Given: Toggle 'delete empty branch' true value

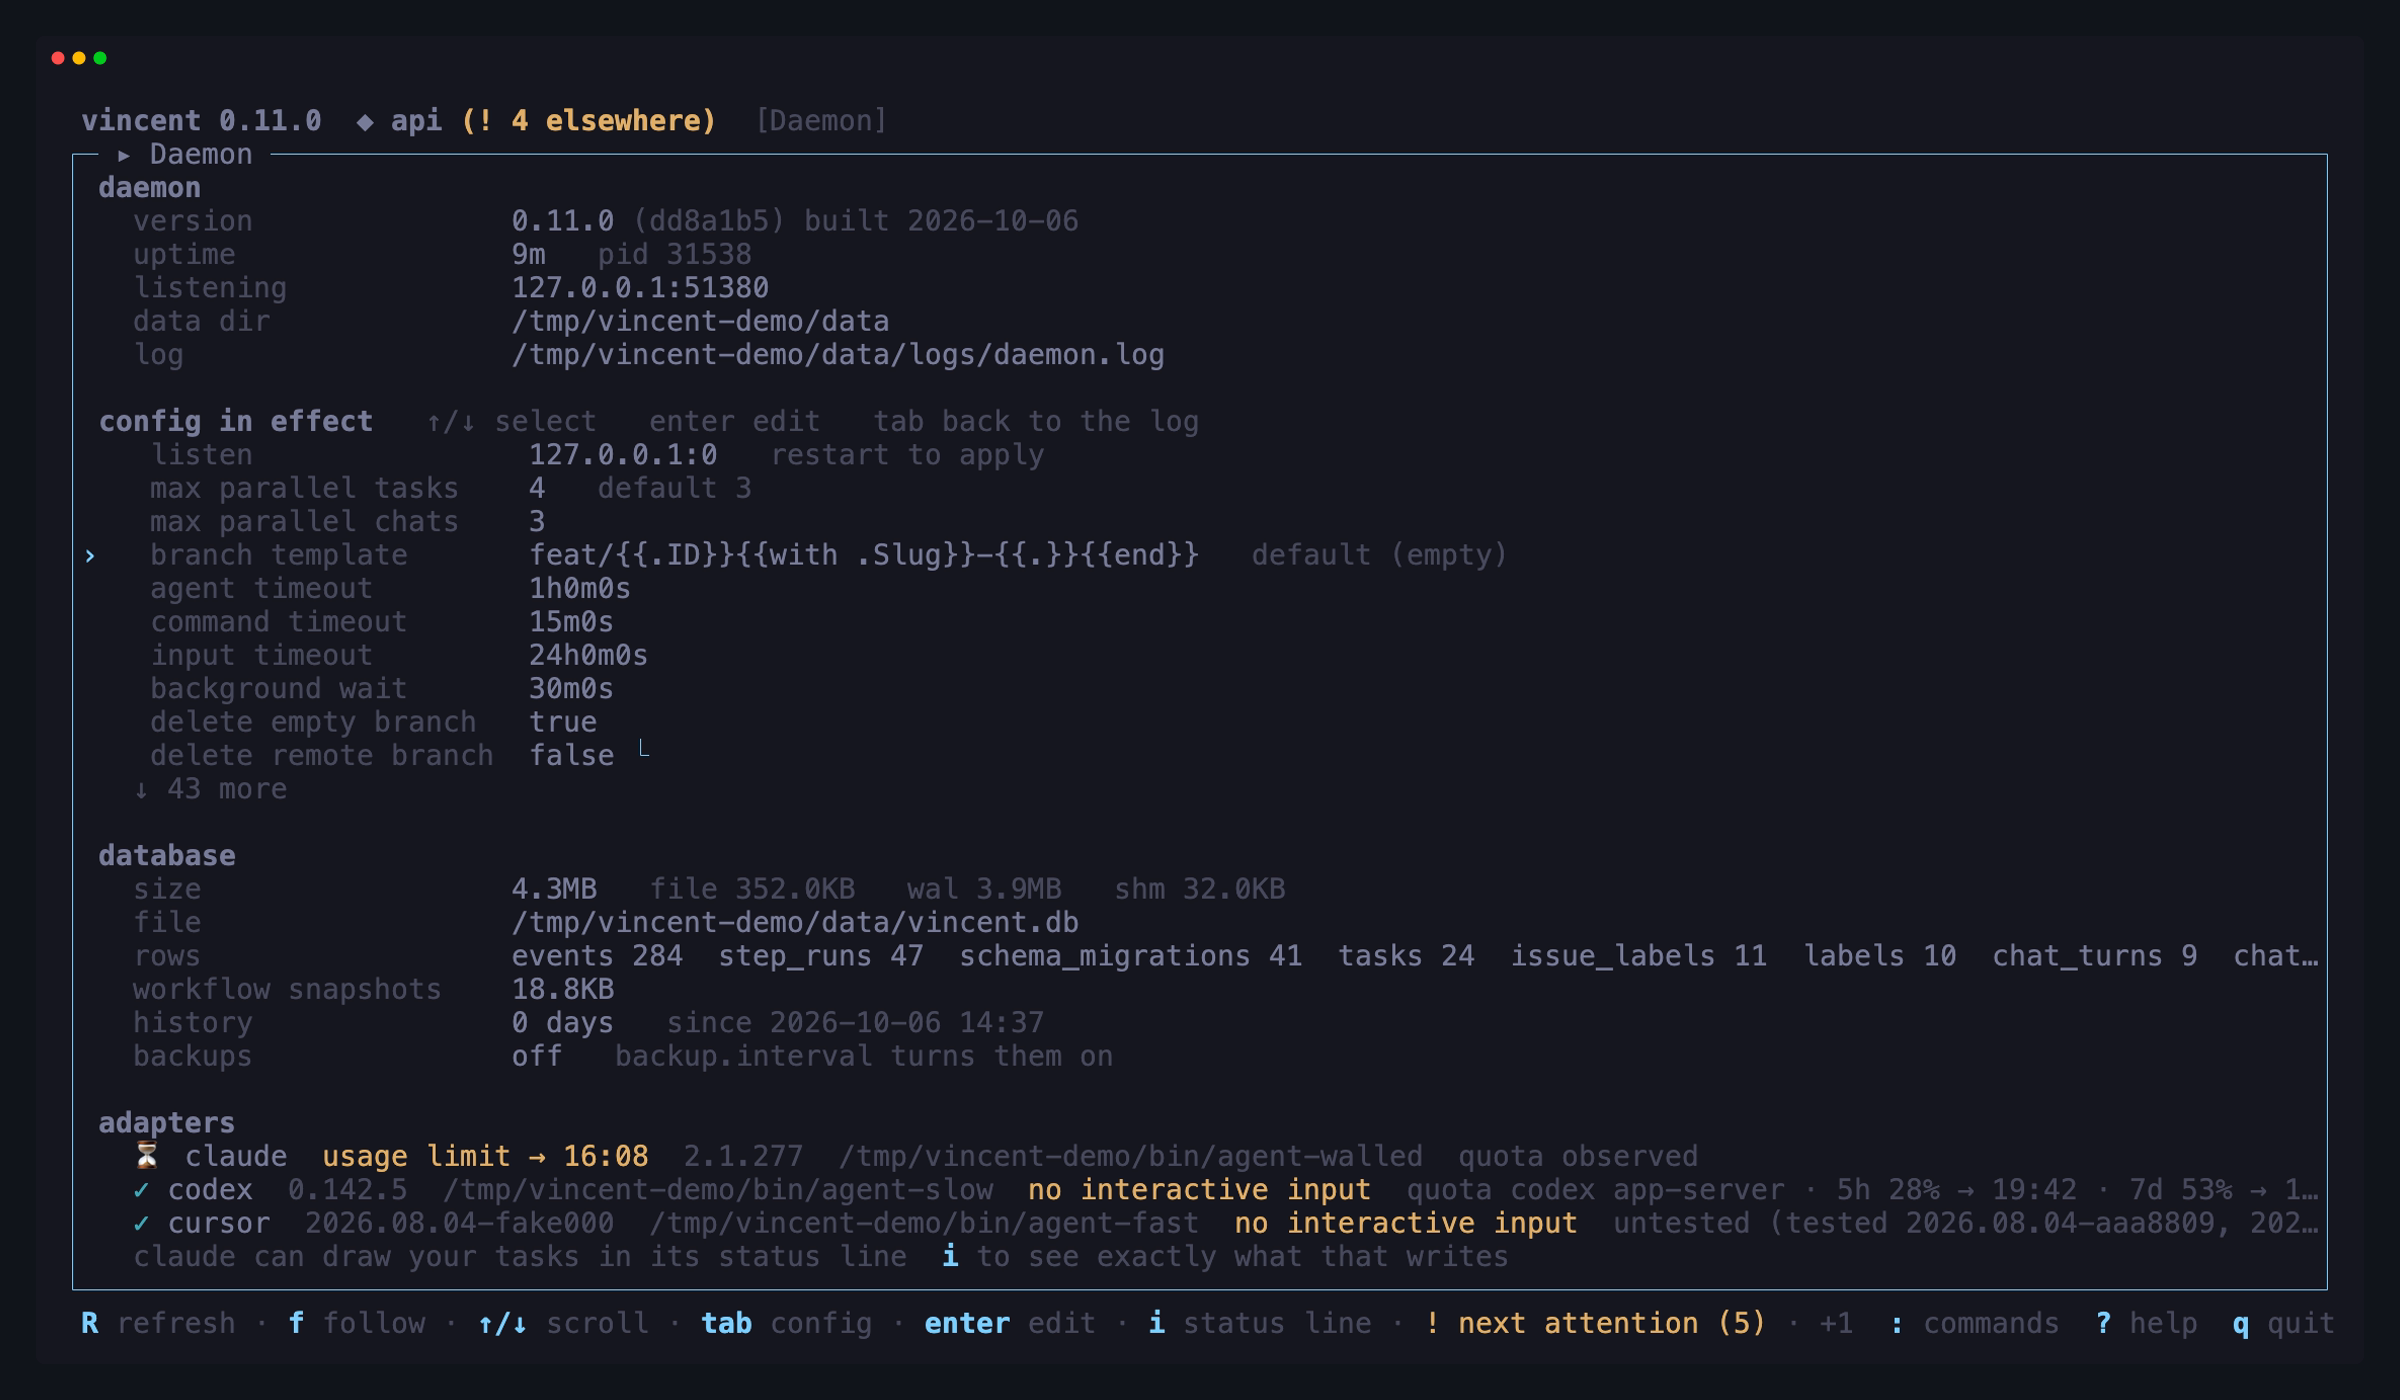Looking at the screenshot, I should click(x=563, y=722).
